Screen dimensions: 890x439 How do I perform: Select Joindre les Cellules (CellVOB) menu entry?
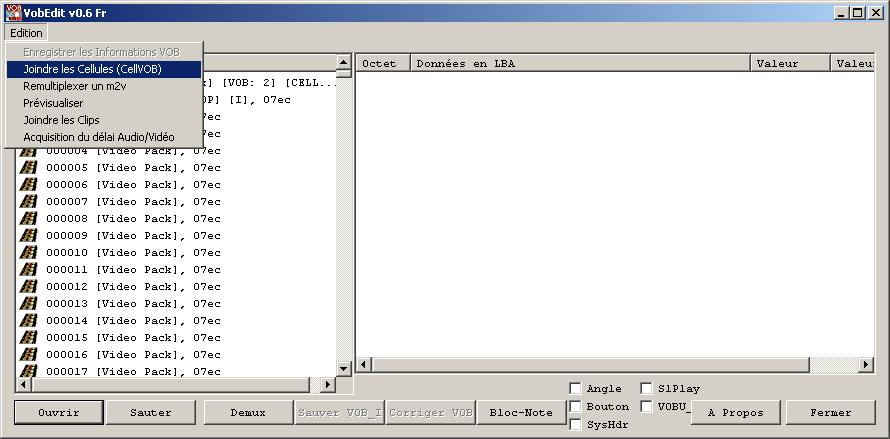92,69
